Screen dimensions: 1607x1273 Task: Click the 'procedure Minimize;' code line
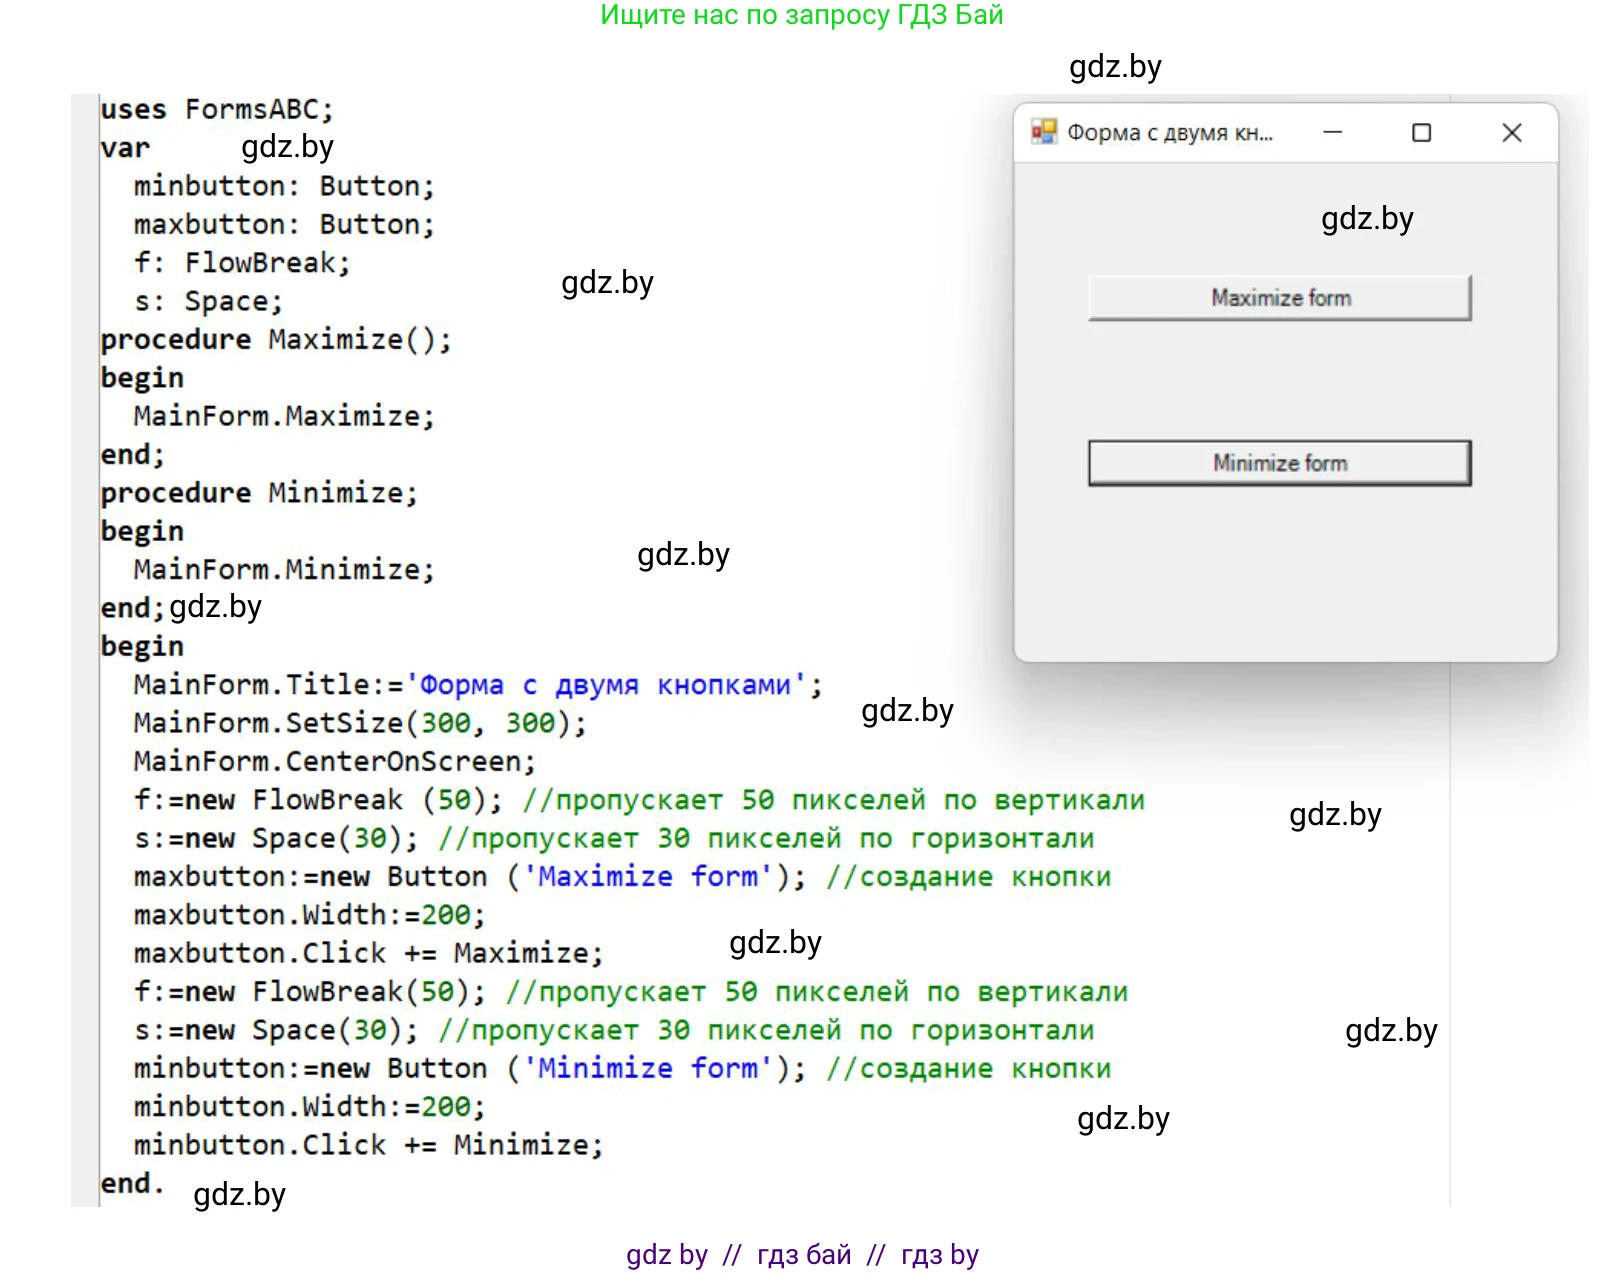click(x=258, y=493)
